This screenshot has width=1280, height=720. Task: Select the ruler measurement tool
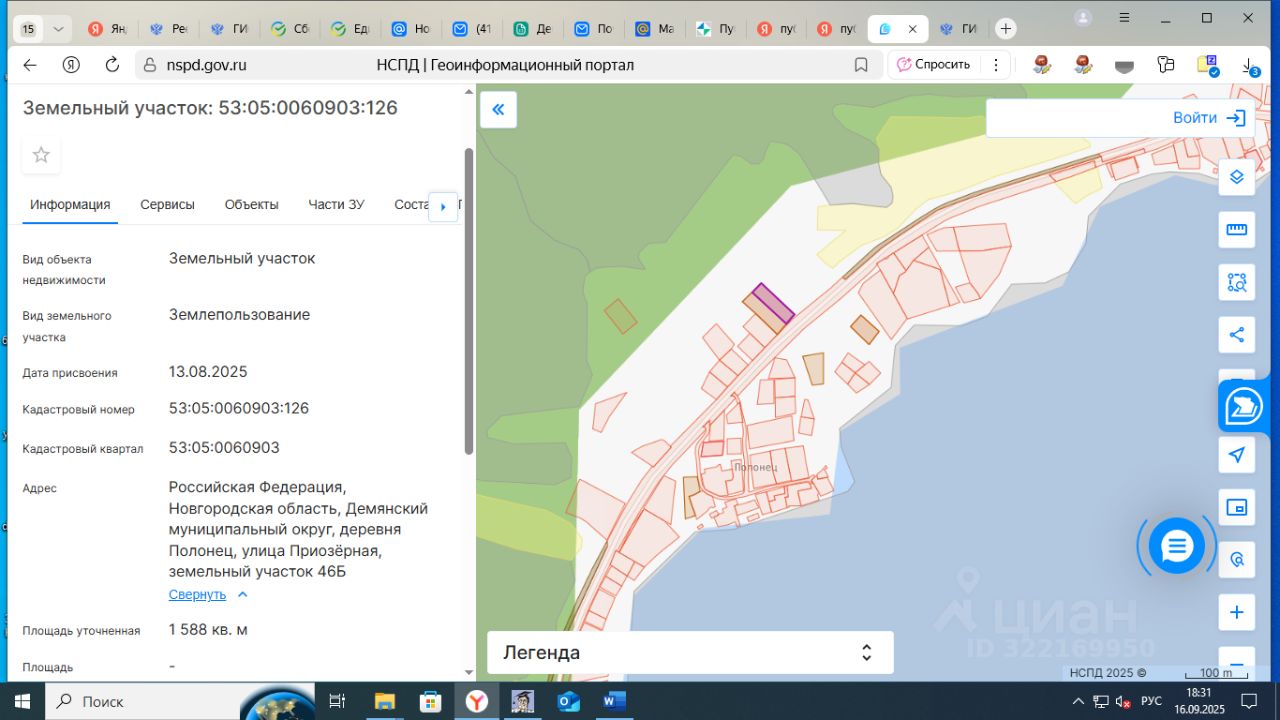coord(1237,230)
